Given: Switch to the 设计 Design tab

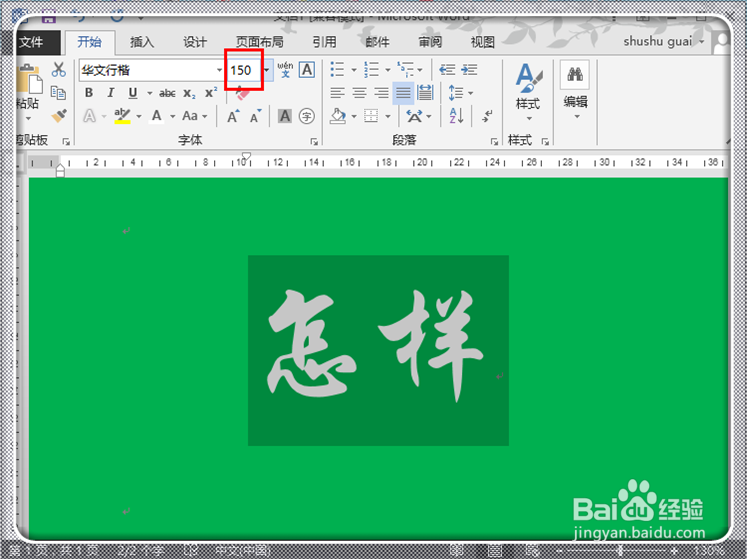Looking at the screenshot, I should pos(195,42).
